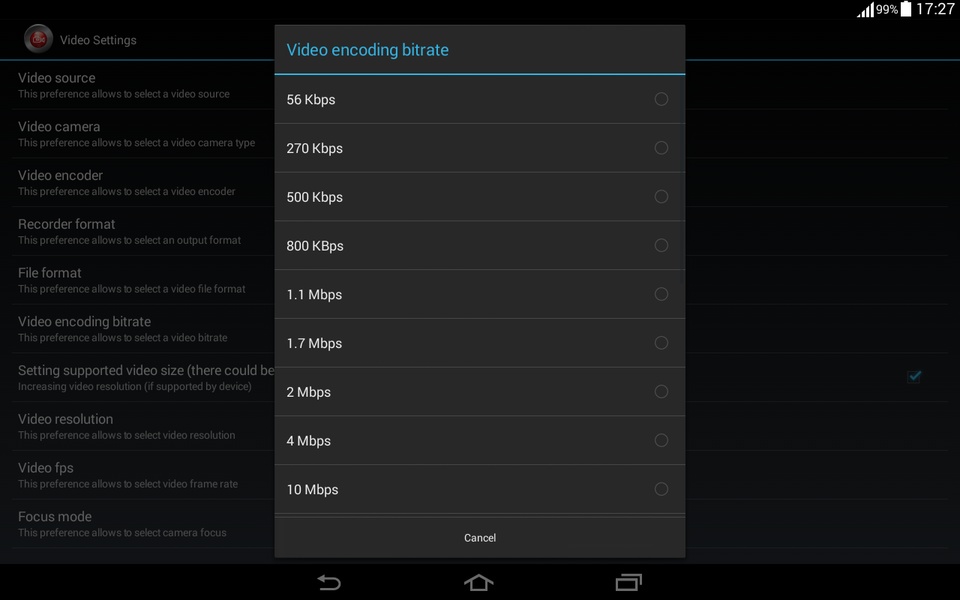Open the File format preference
The width and height of the screenshot is (960, 600).
click(x=143, y=280)
